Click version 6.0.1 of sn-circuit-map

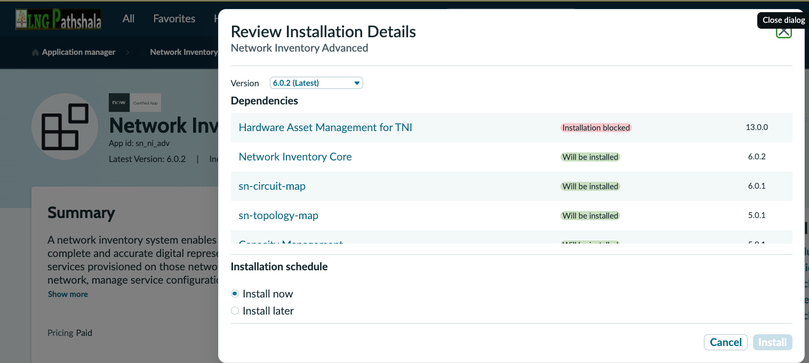[x=757, y=186]
